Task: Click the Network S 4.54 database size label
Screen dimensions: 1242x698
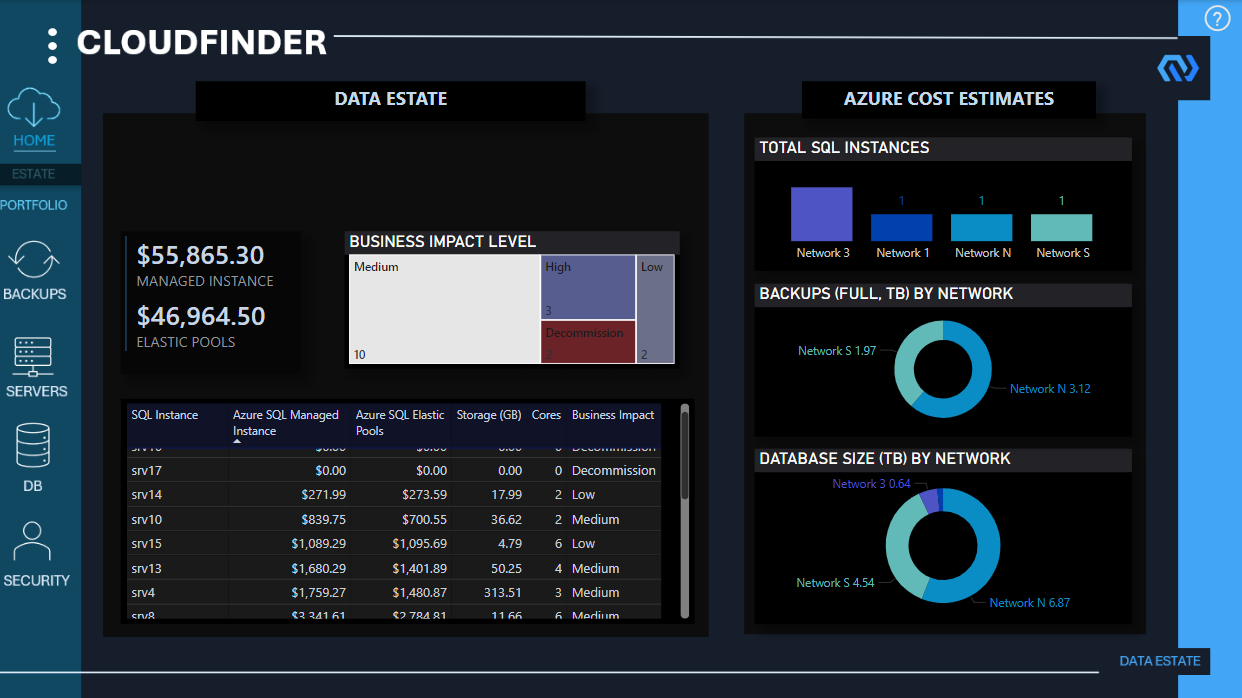Action: point(835,583)
